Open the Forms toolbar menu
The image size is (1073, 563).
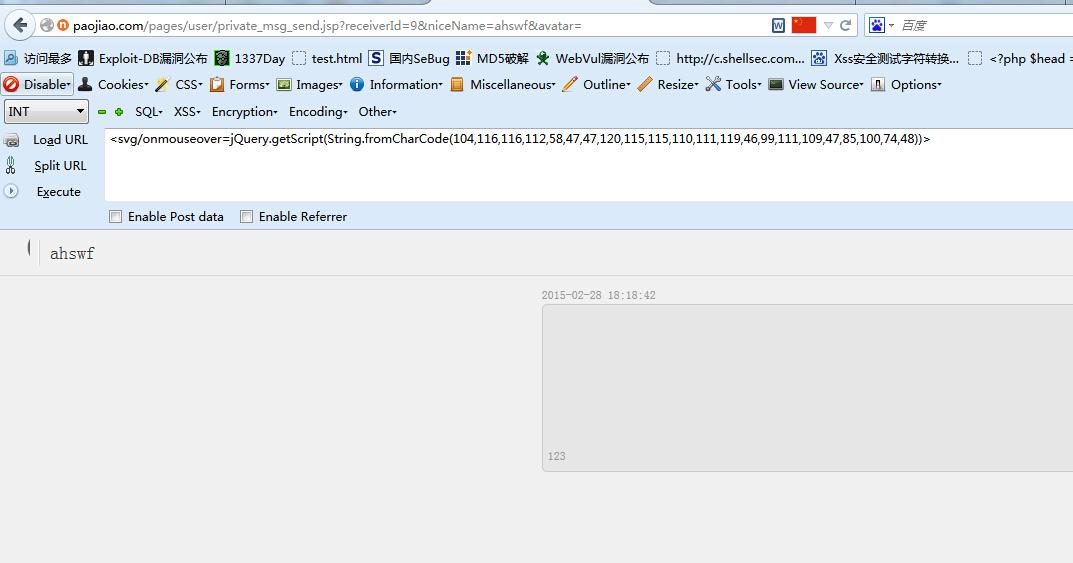(x=240, y=84)
